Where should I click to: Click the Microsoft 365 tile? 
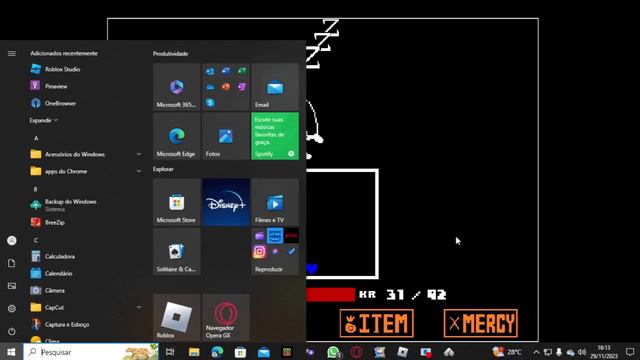[x=177, y=87]
